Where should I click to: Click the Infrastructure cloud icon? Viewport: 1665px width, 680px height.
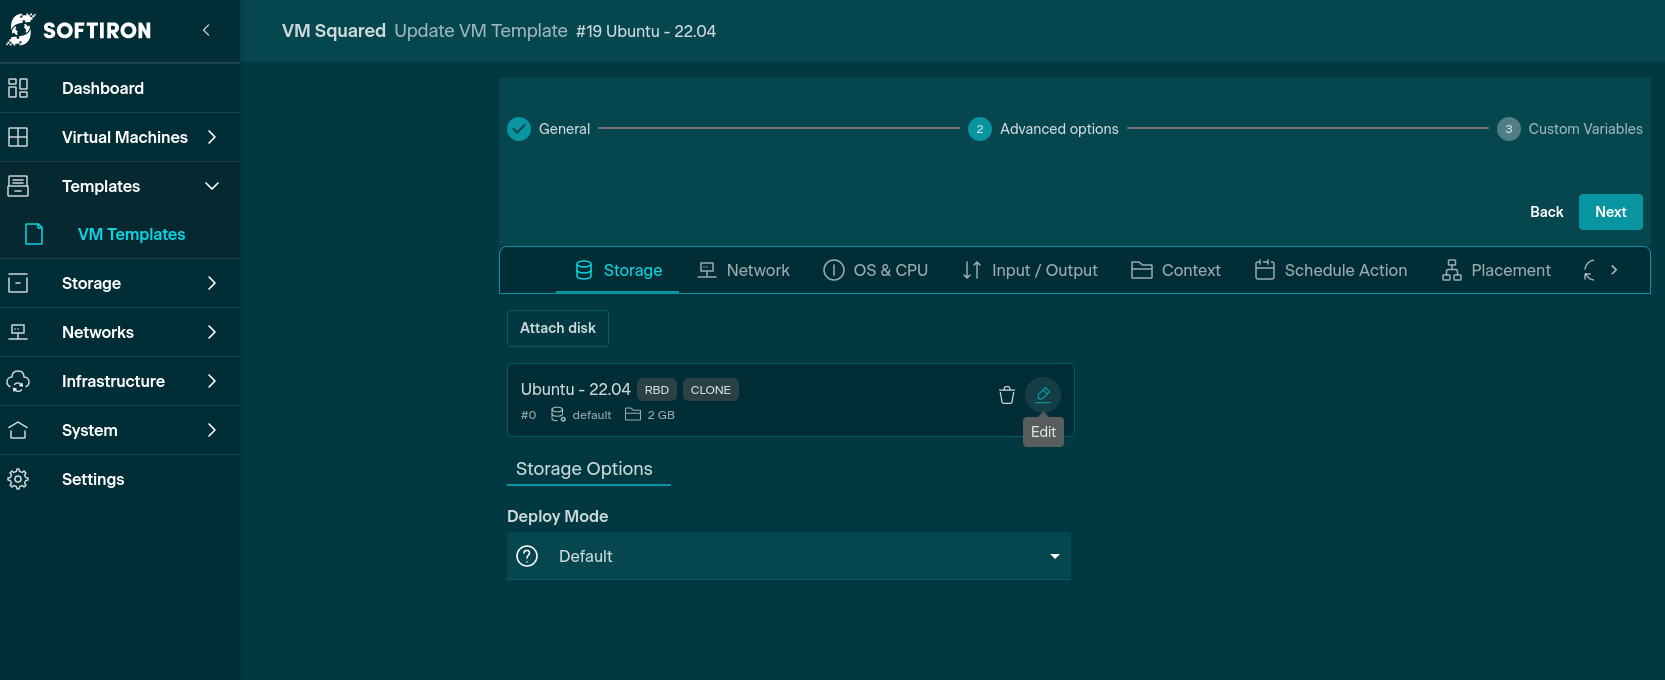18,381
